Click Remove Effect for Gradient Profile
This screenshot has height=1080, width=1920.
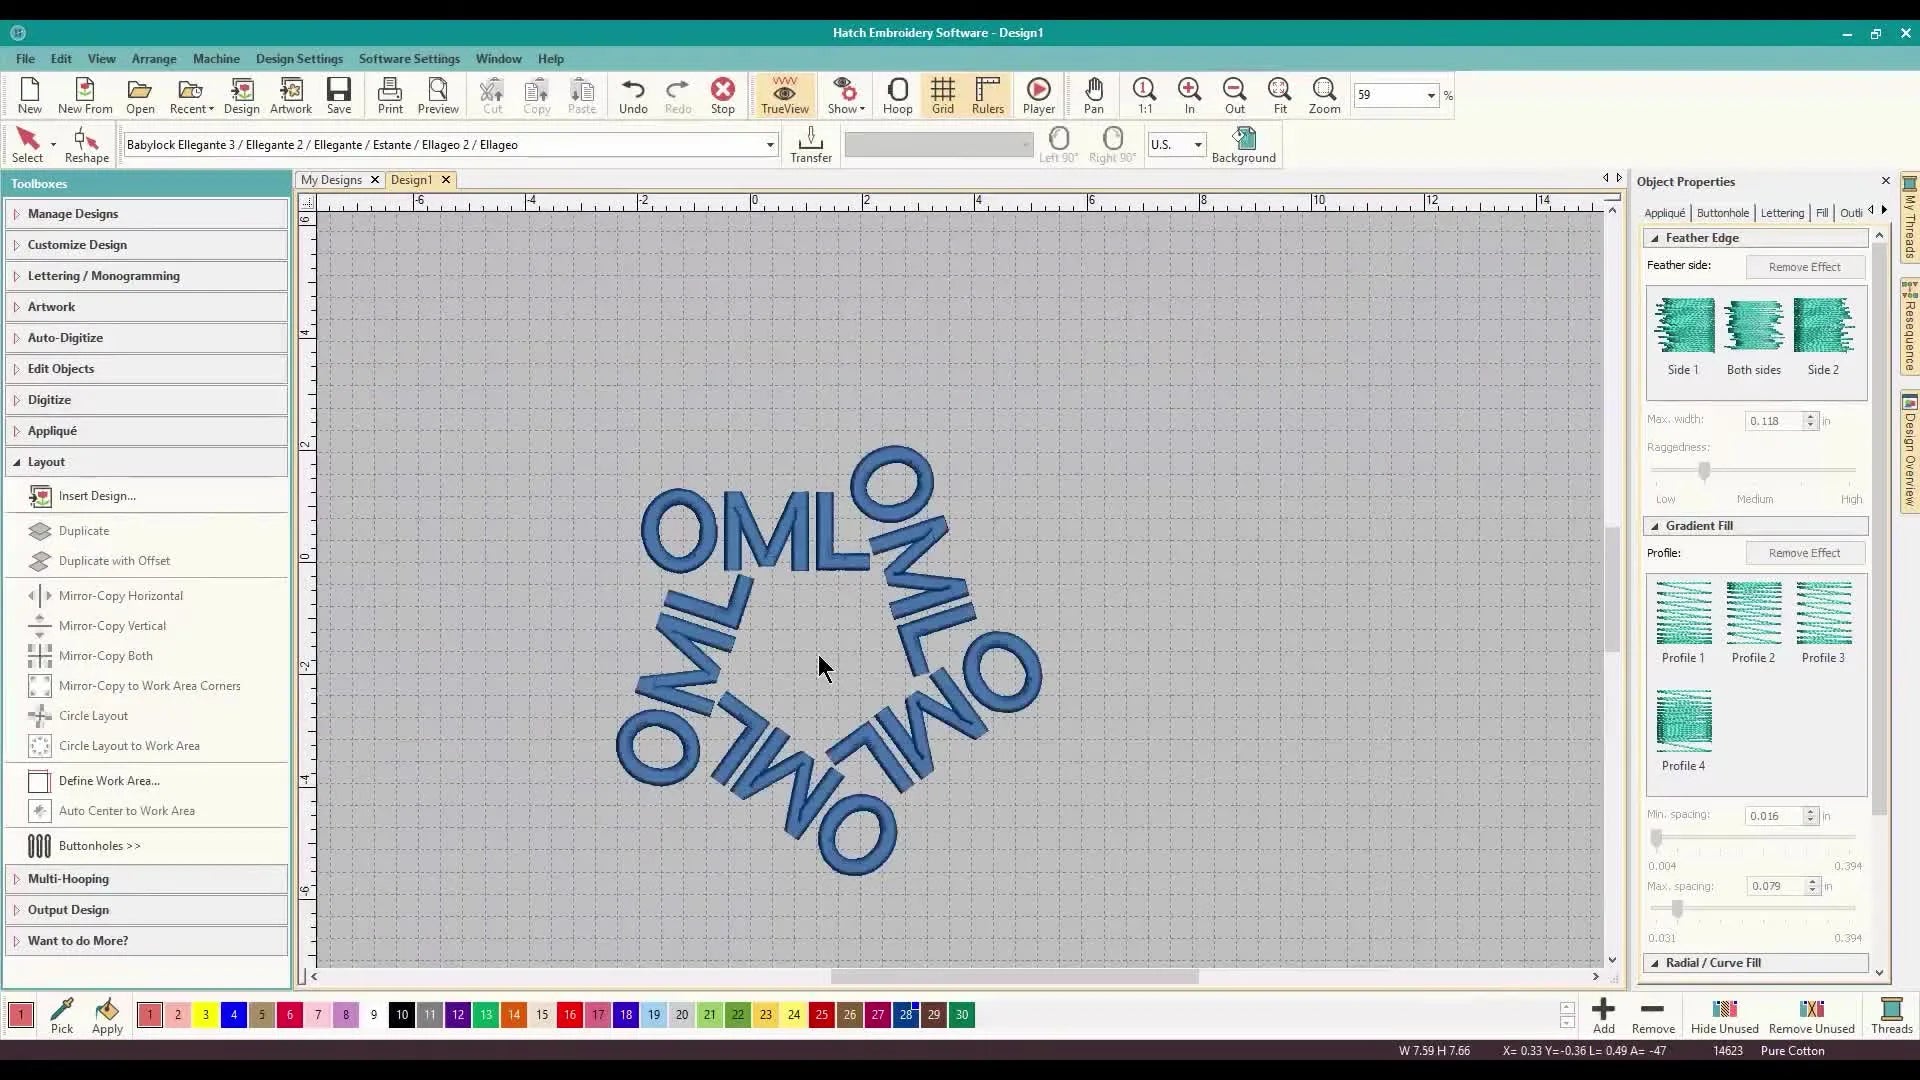click(x=1804, y=553)
